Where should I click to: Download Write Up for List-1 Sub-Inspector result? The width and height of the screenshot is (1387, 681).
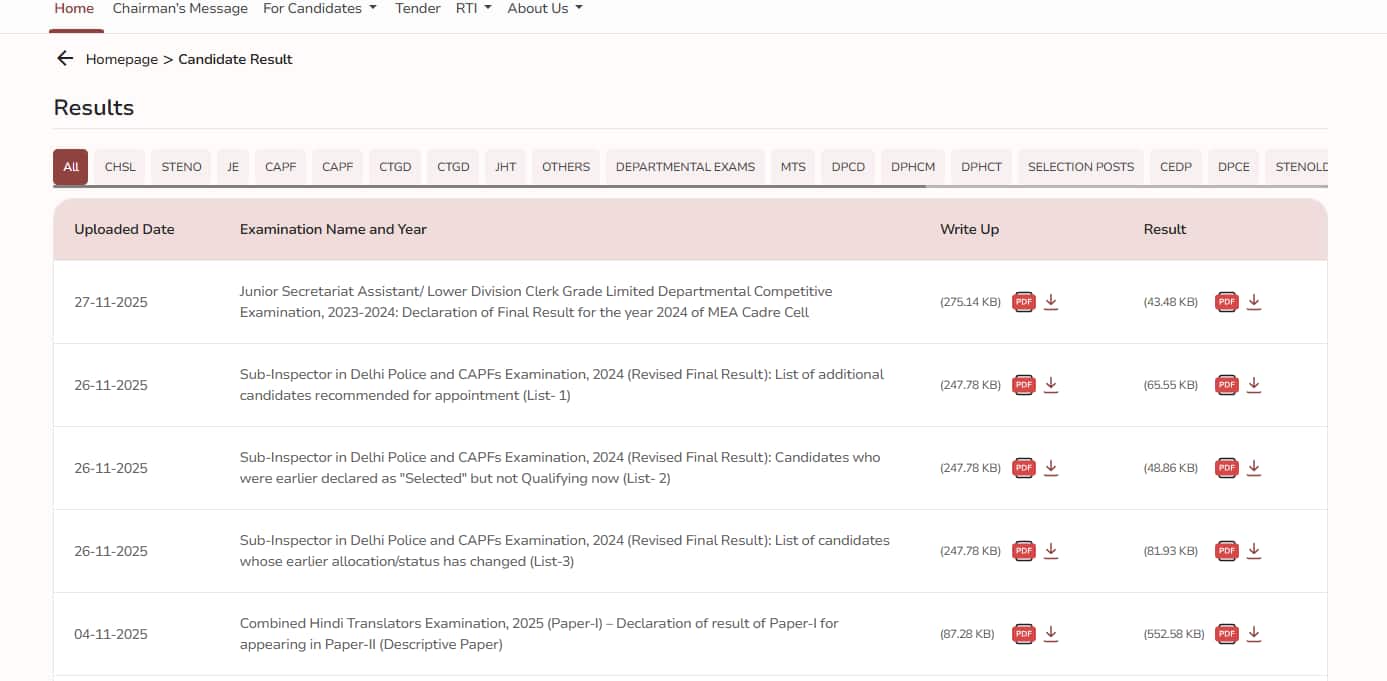coord(1051,385)
